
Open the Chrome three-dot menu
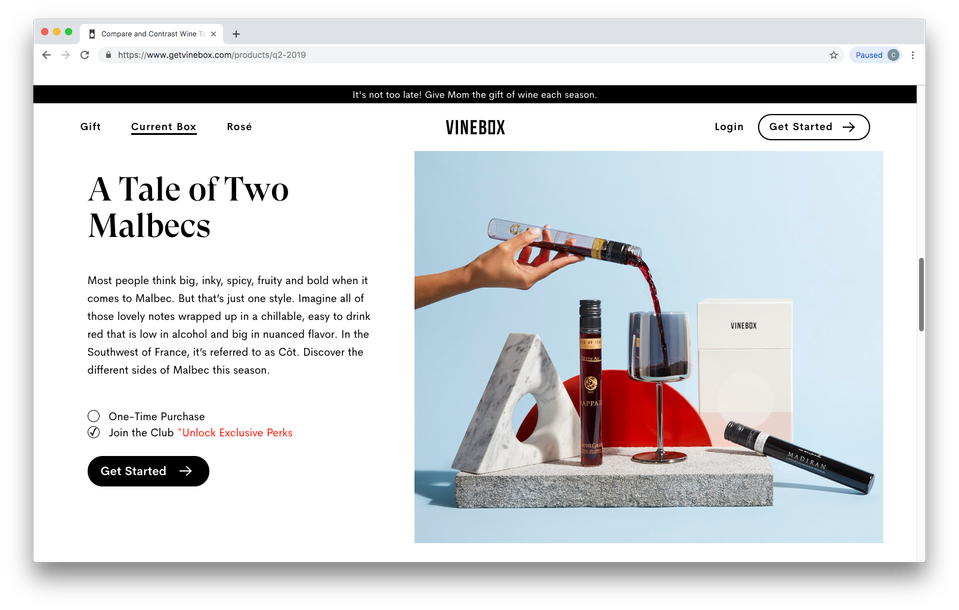click(913, 55)
